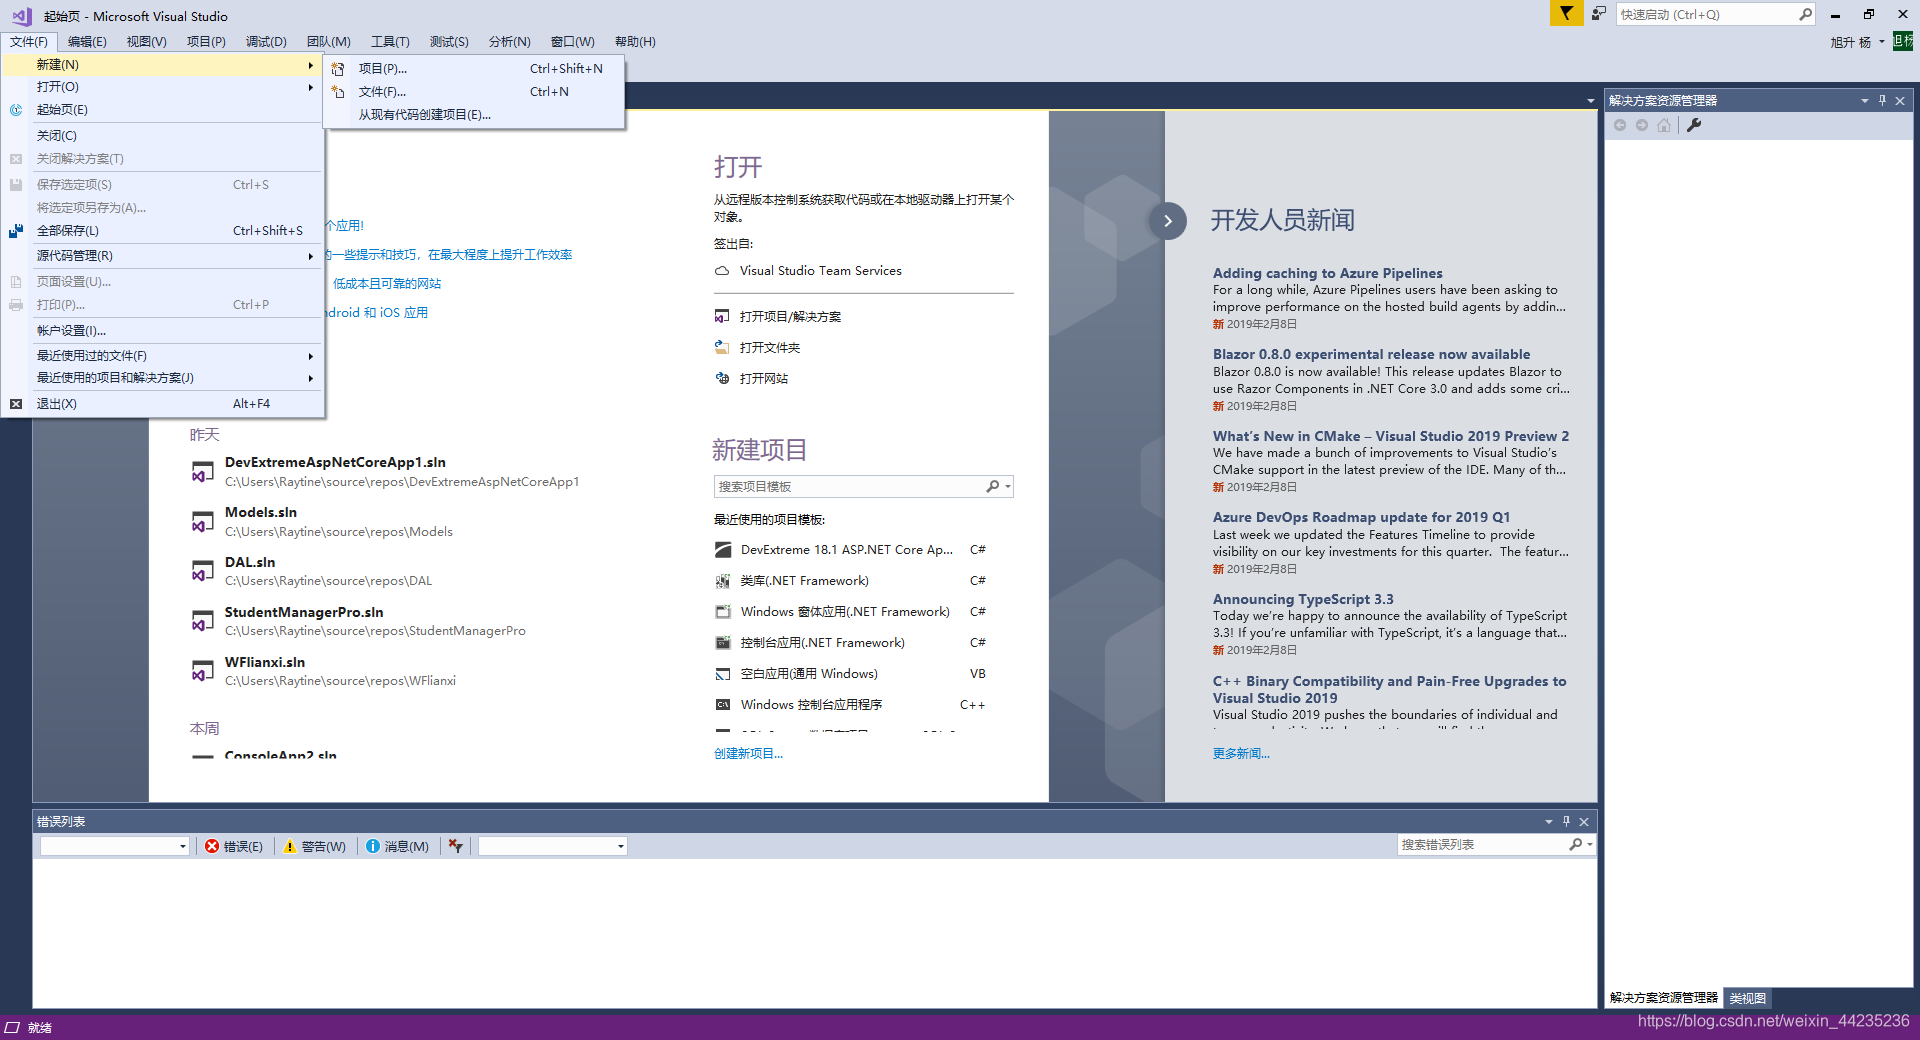Click the open folder icon
Screen dimensions: 1920x1040
722,348
